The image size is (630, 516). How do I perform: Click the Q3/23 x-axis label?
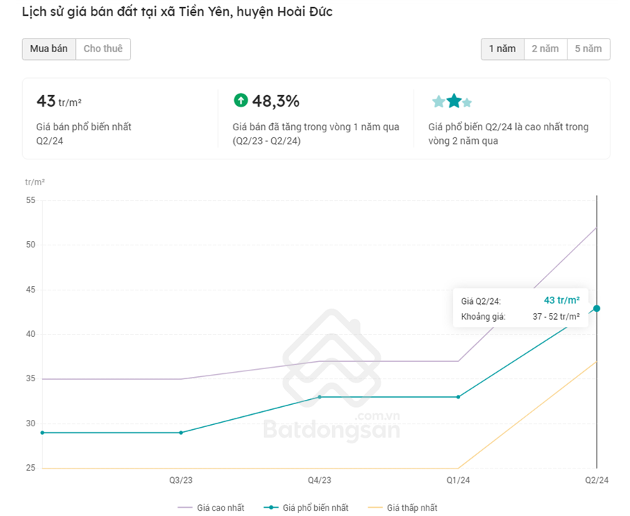click(x=181, y=480)
